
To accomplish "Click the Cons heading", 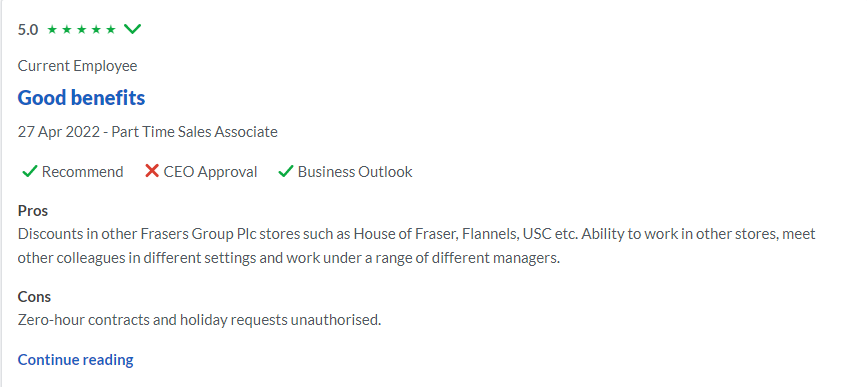I will pyautogui.click(x=34, y=297).
